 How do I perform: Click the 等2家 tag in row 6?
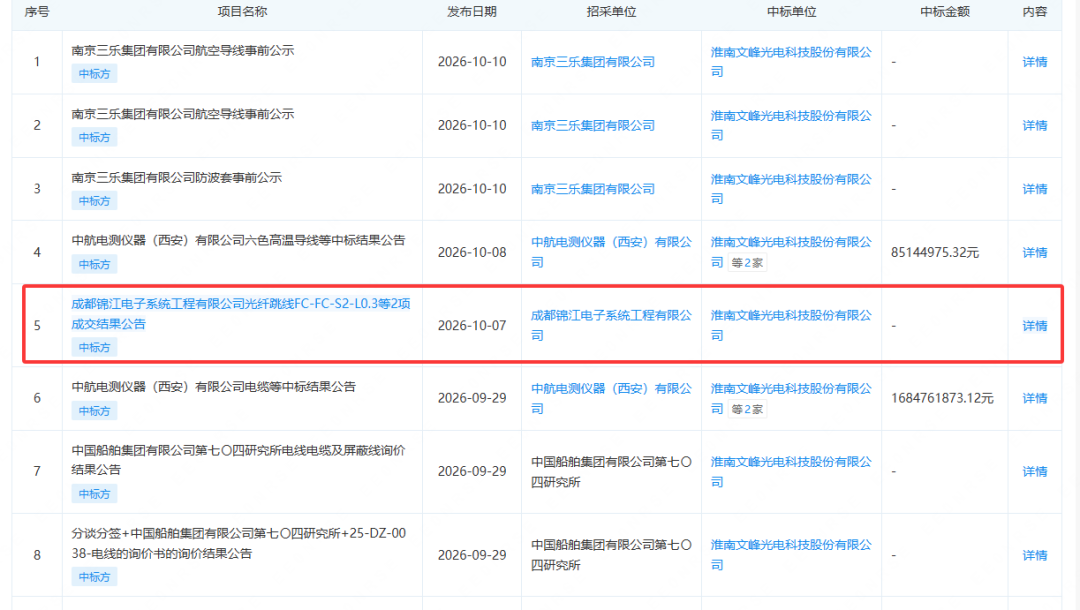[x=747, y=410]
